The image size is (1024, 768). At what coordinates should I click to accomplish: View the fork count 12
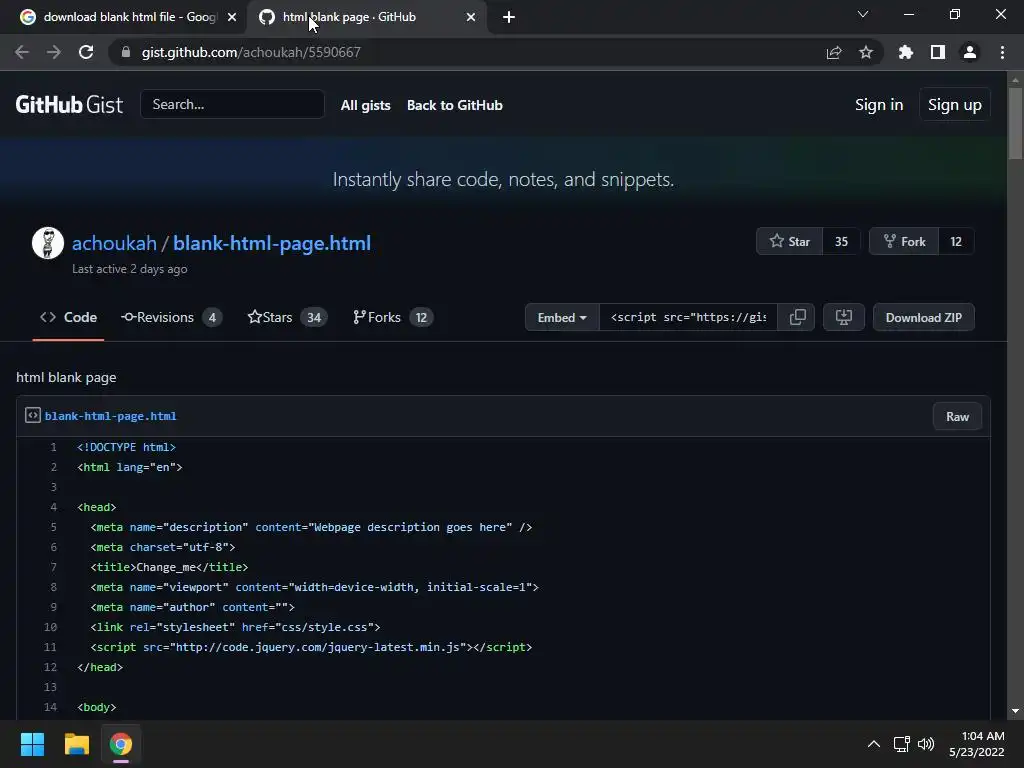point(956,242)
